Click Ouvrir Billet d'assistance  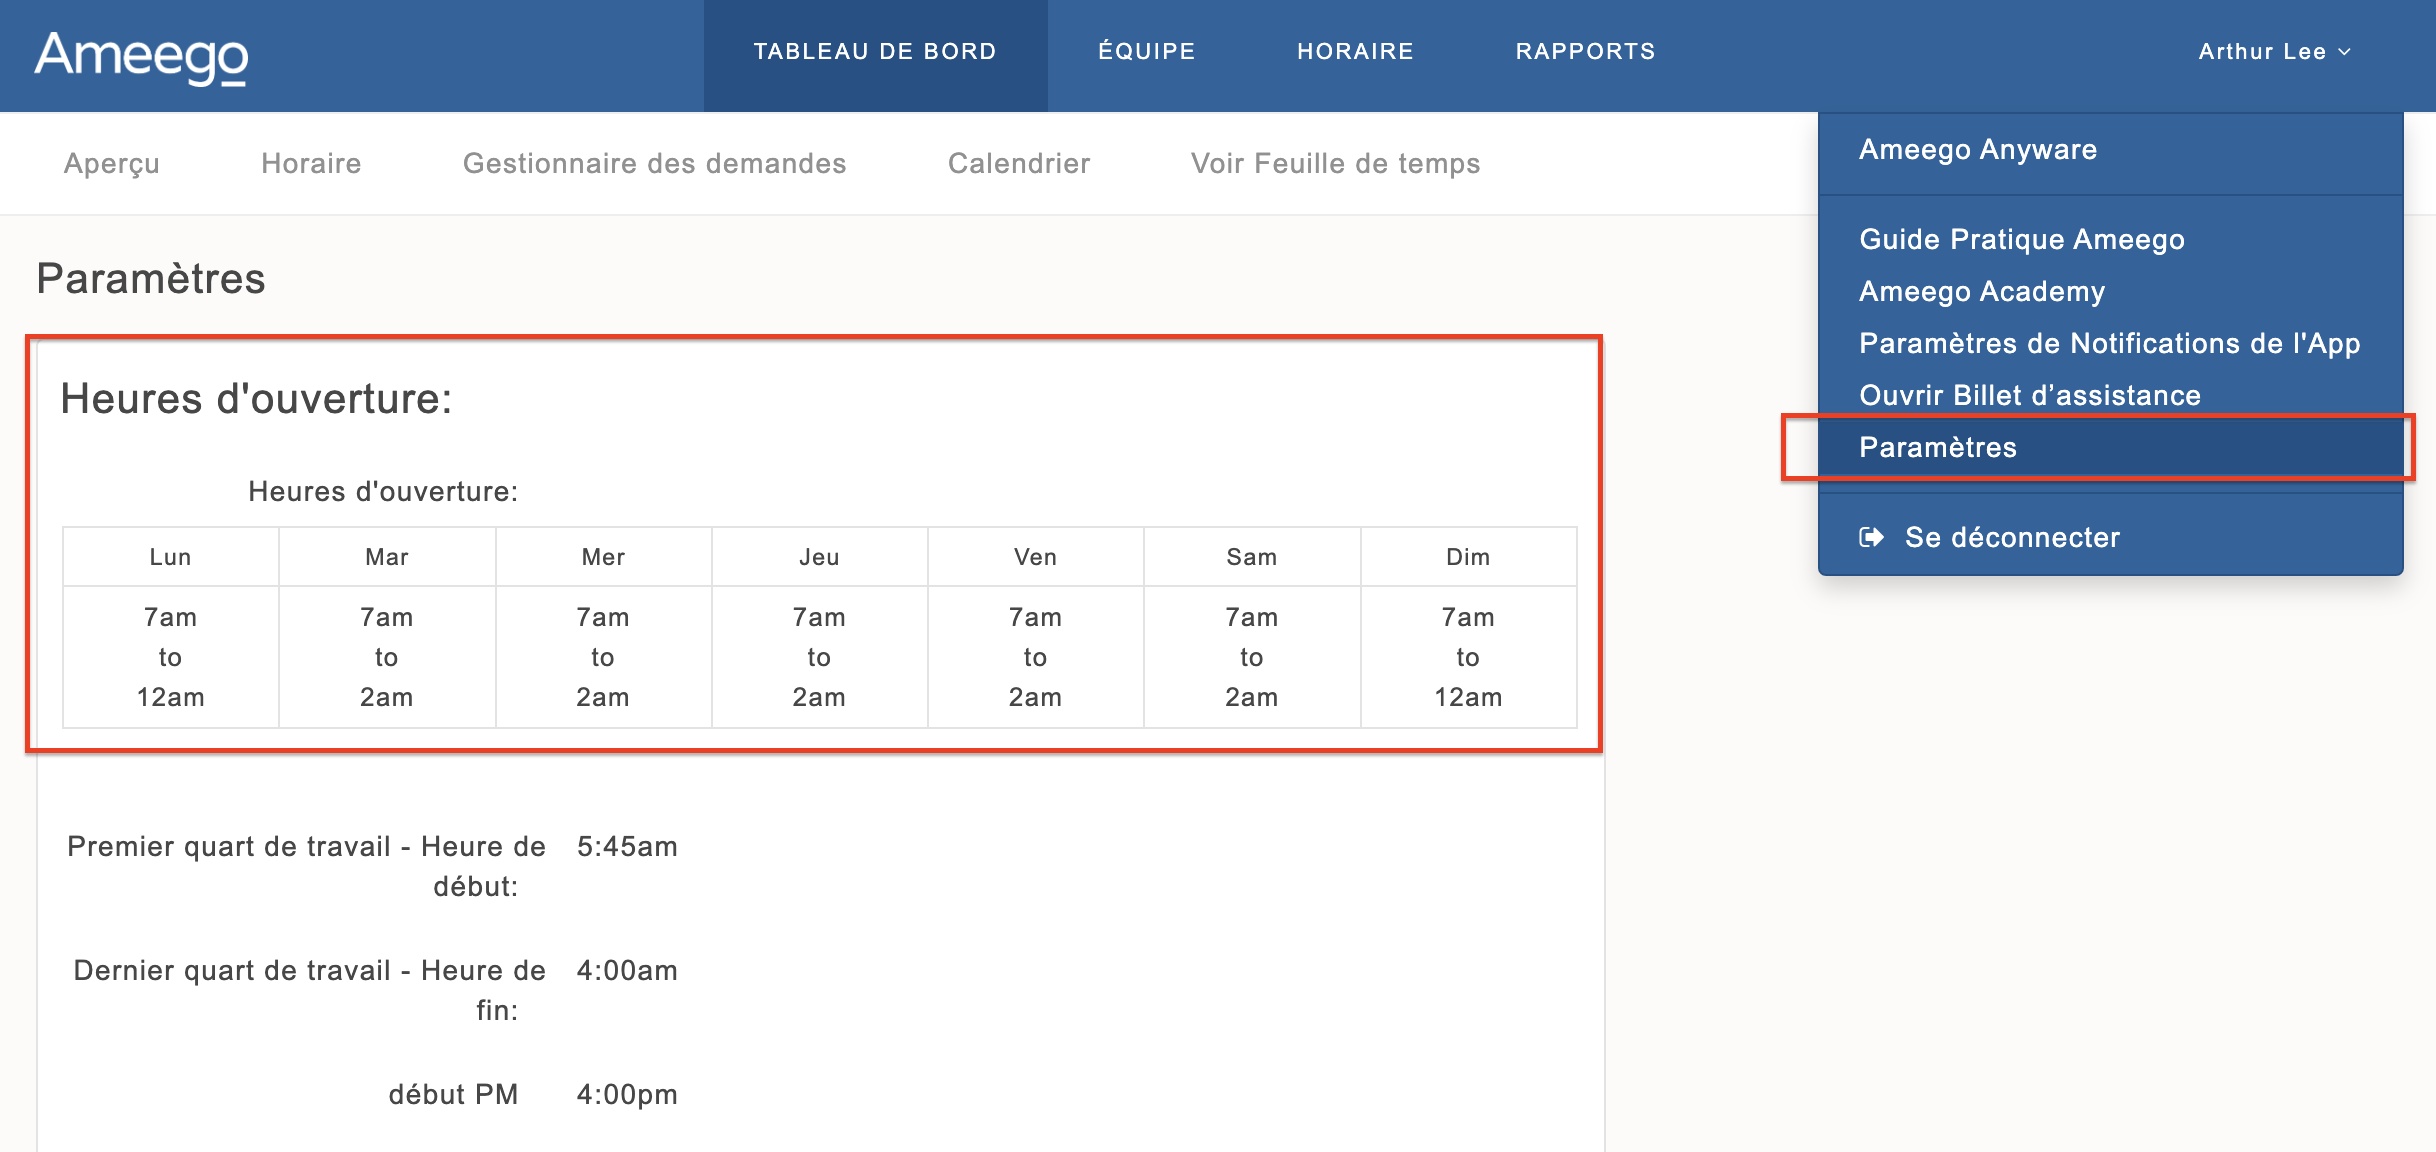tap(2029, 395)
